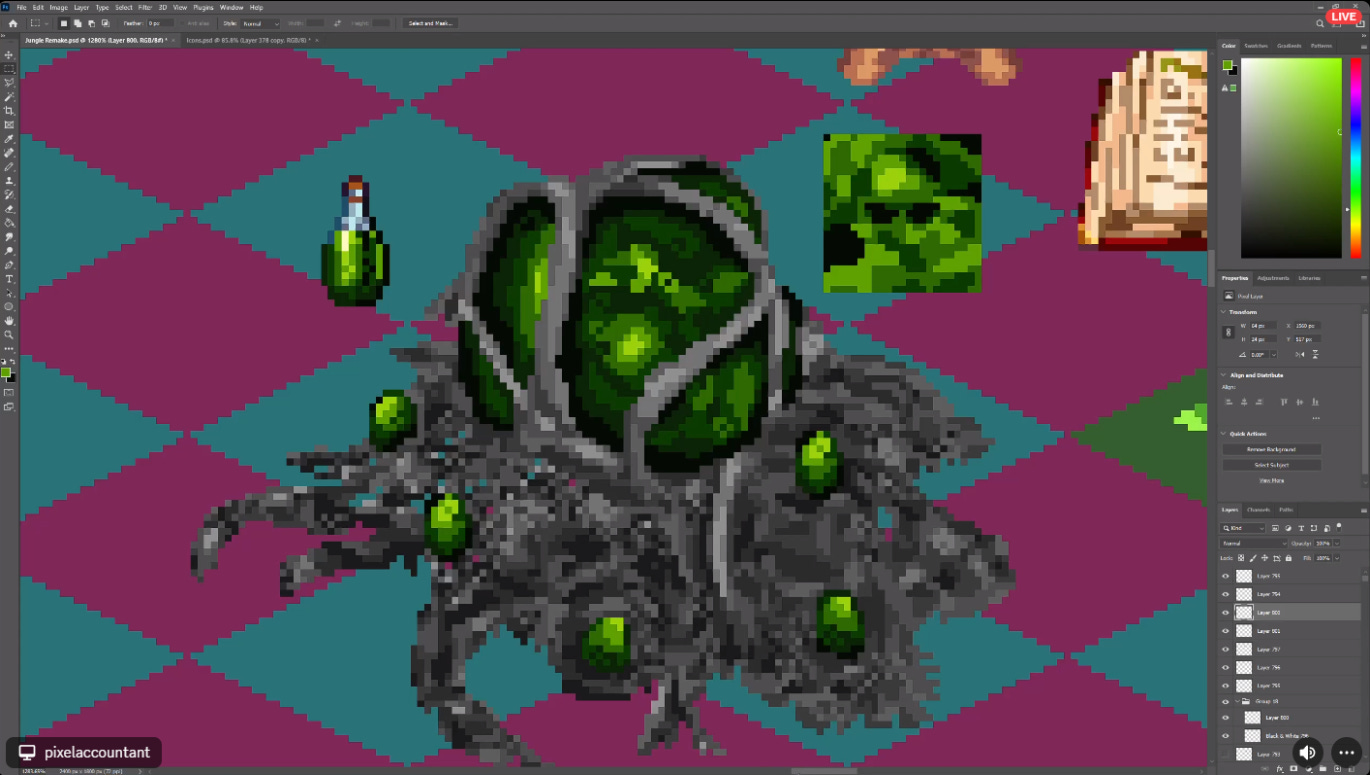Open the Filter menu

146,7
